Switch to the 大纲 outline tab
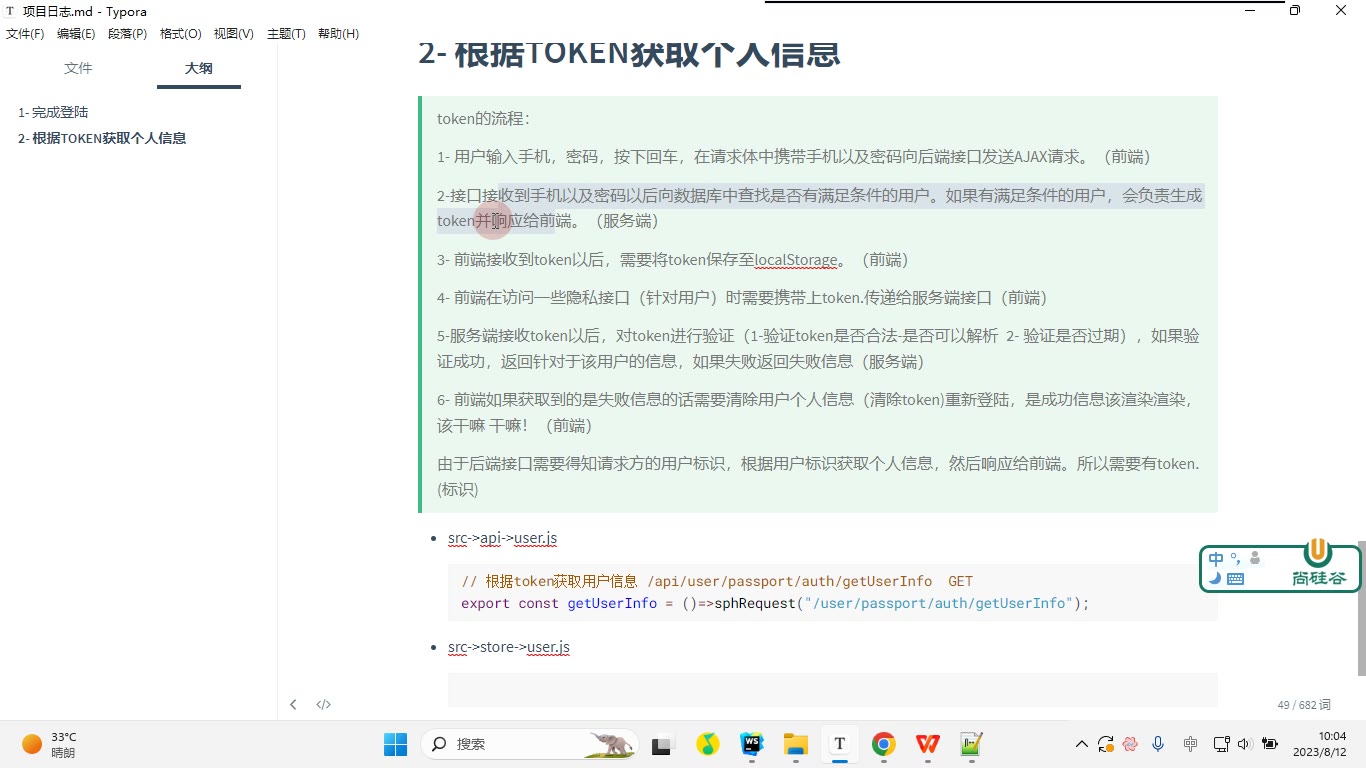The height and width of the screenshot is (768, 1366). [x=199, y=68]
